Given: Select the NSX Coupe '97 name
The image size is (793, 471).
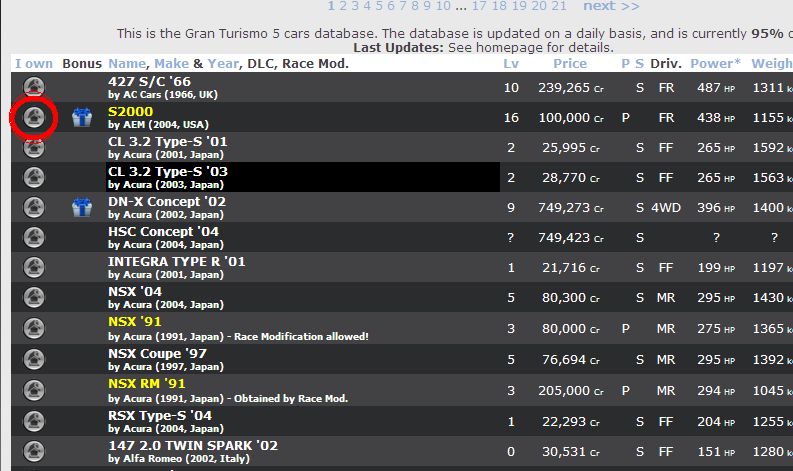Looking at the screenshot, I should [x=157, y=353].
